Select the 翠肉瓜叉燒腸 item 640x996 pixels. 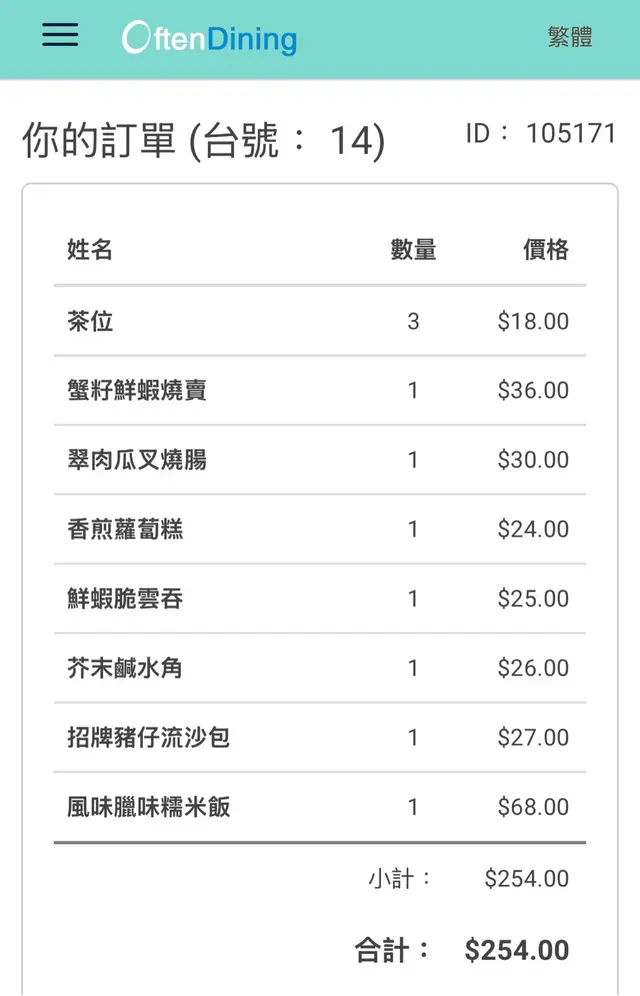tap(137, 460)
